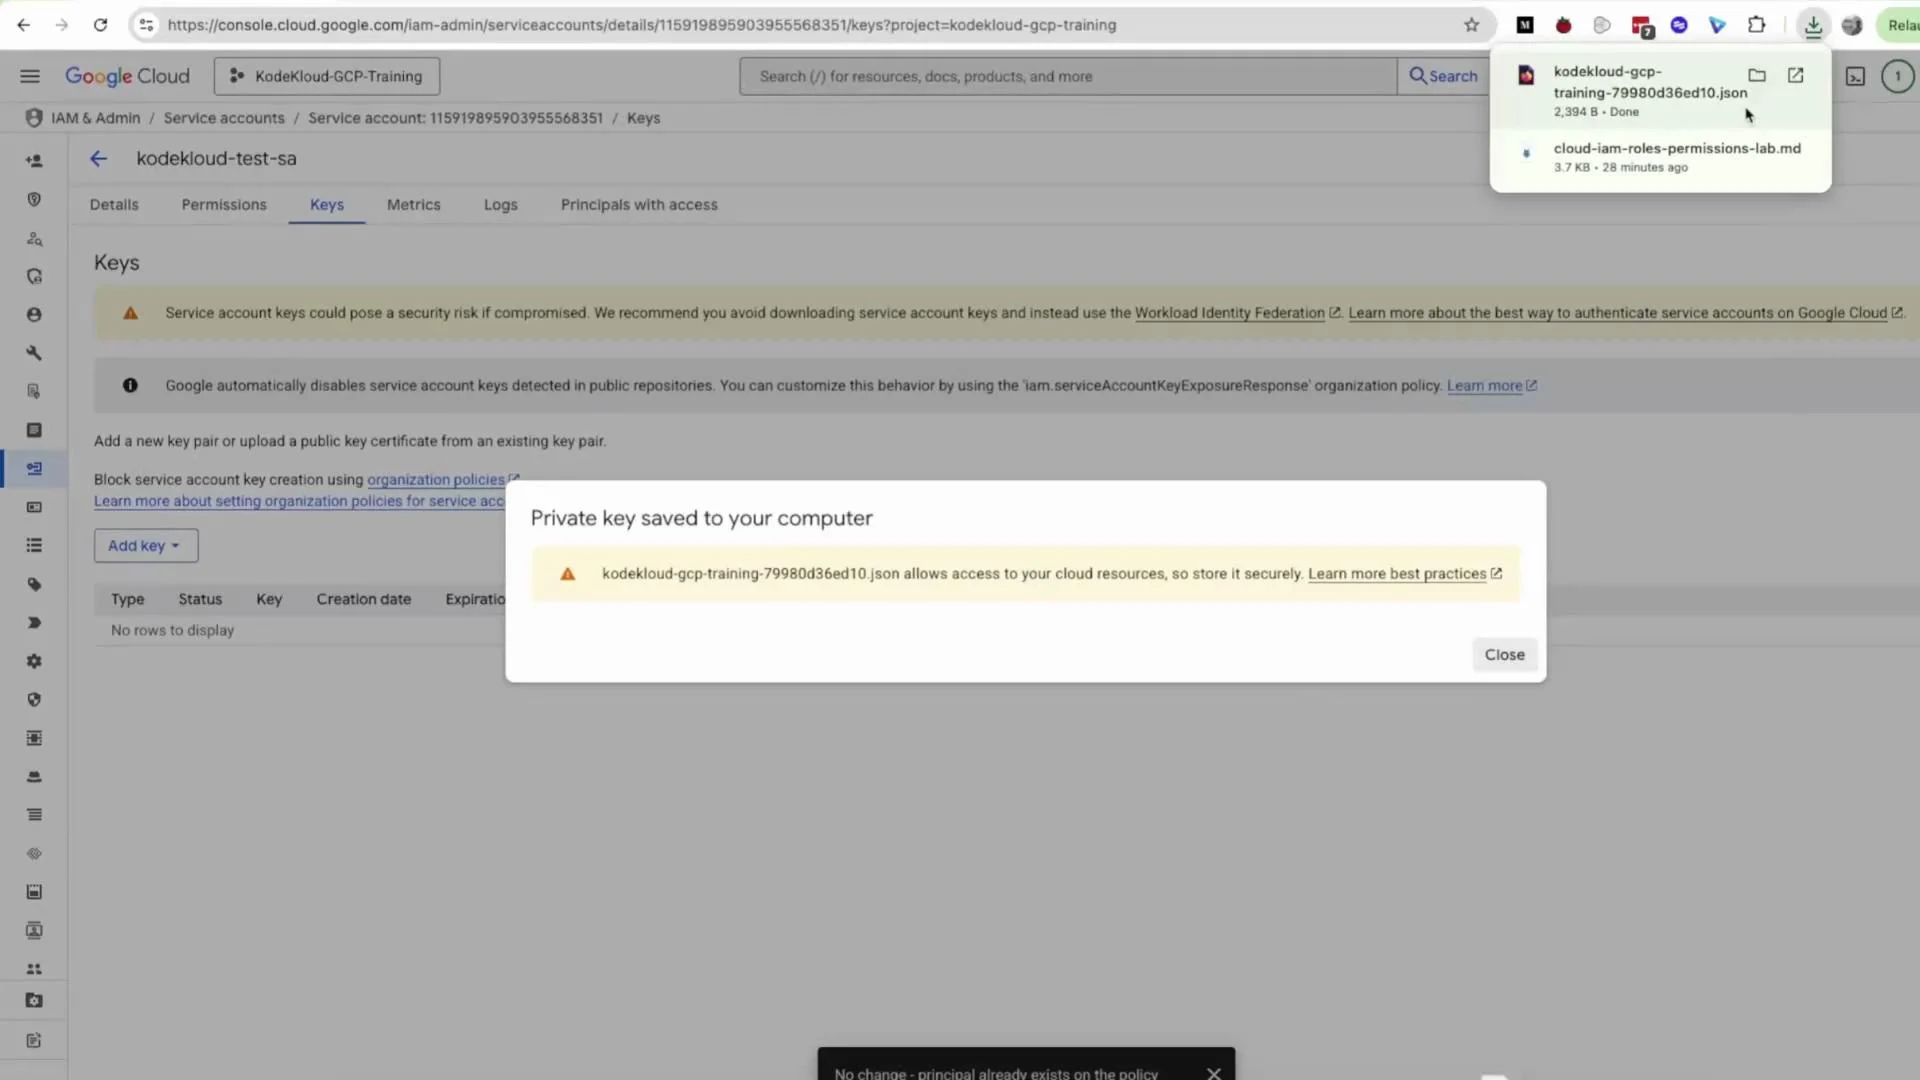
Task: Open the hamburger navigation menu
Action: pyautogui.click(x=30, y=76)
